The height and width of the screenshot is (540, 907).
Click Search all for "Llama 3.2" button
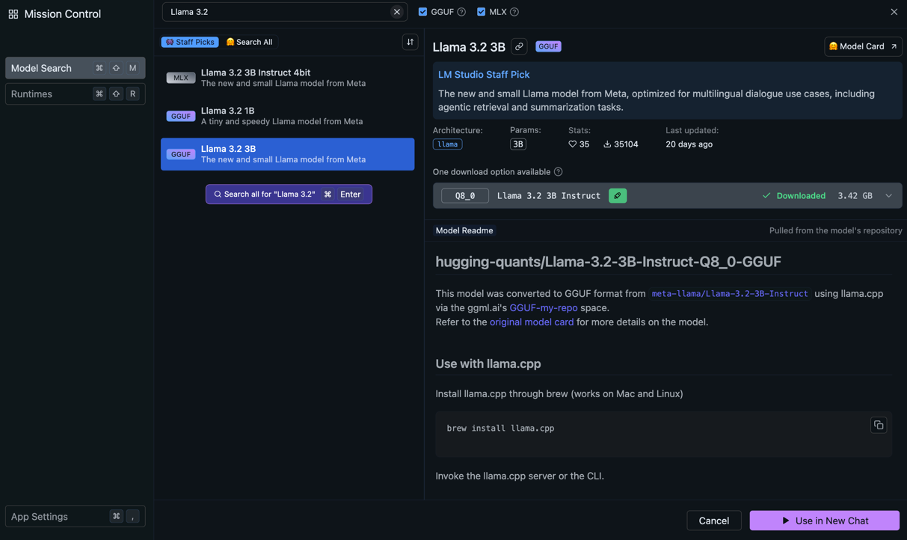289,194
